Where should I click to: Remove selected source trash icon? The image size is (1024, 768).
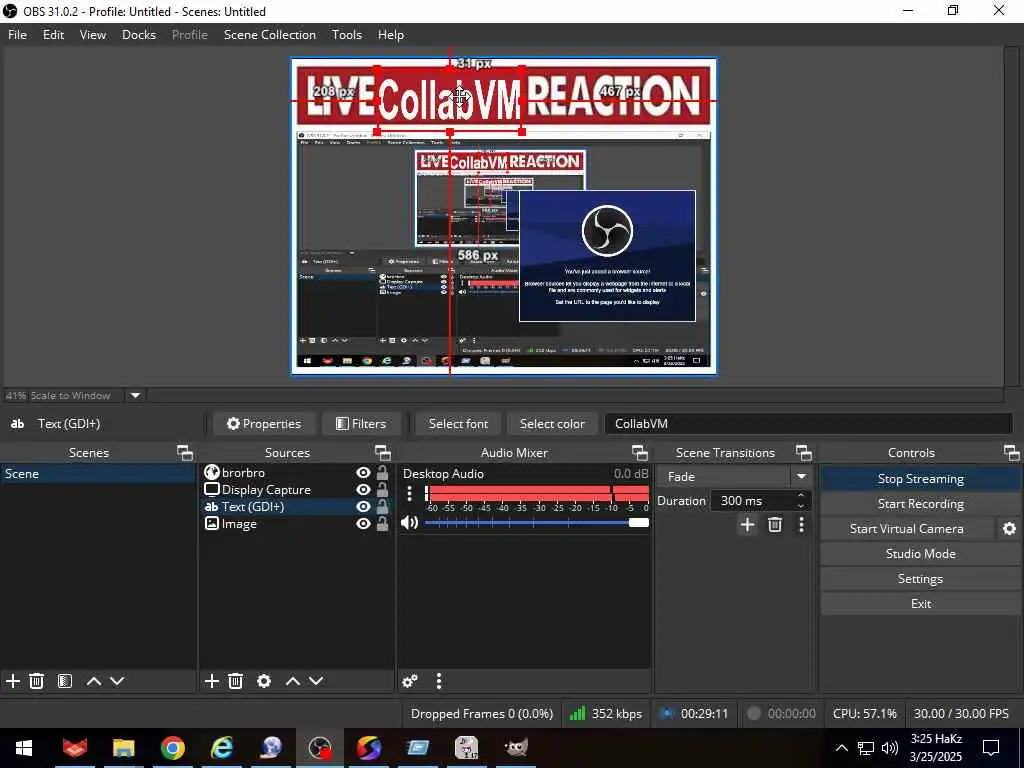coord(235,681)
